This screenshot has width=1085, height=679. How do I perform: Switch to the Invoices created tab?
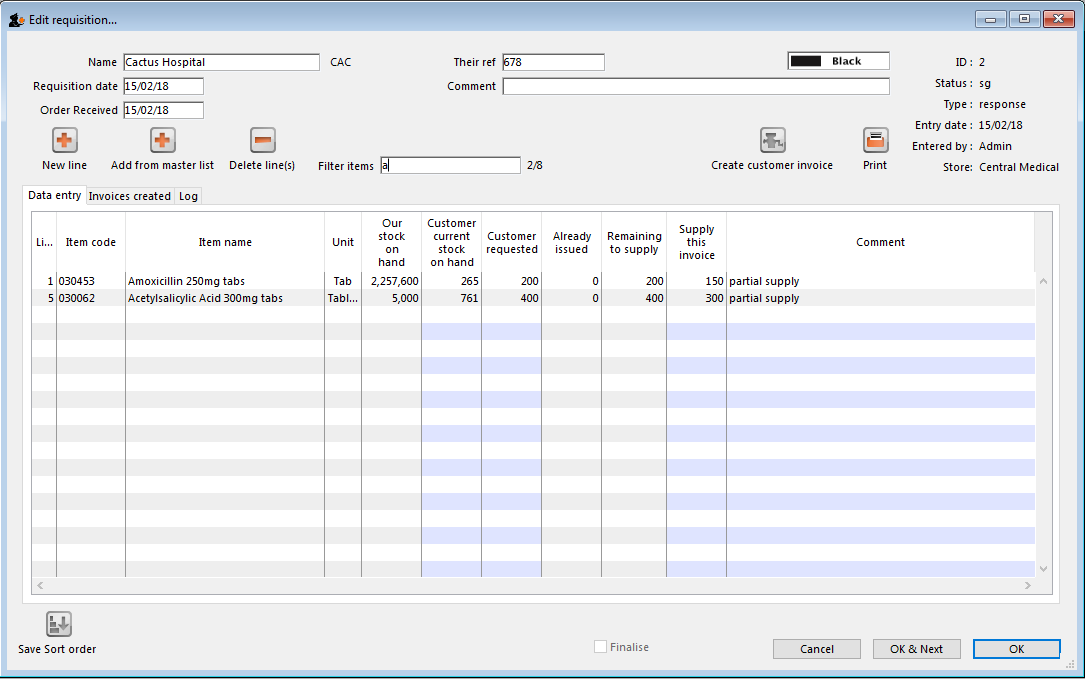(129, 196)
